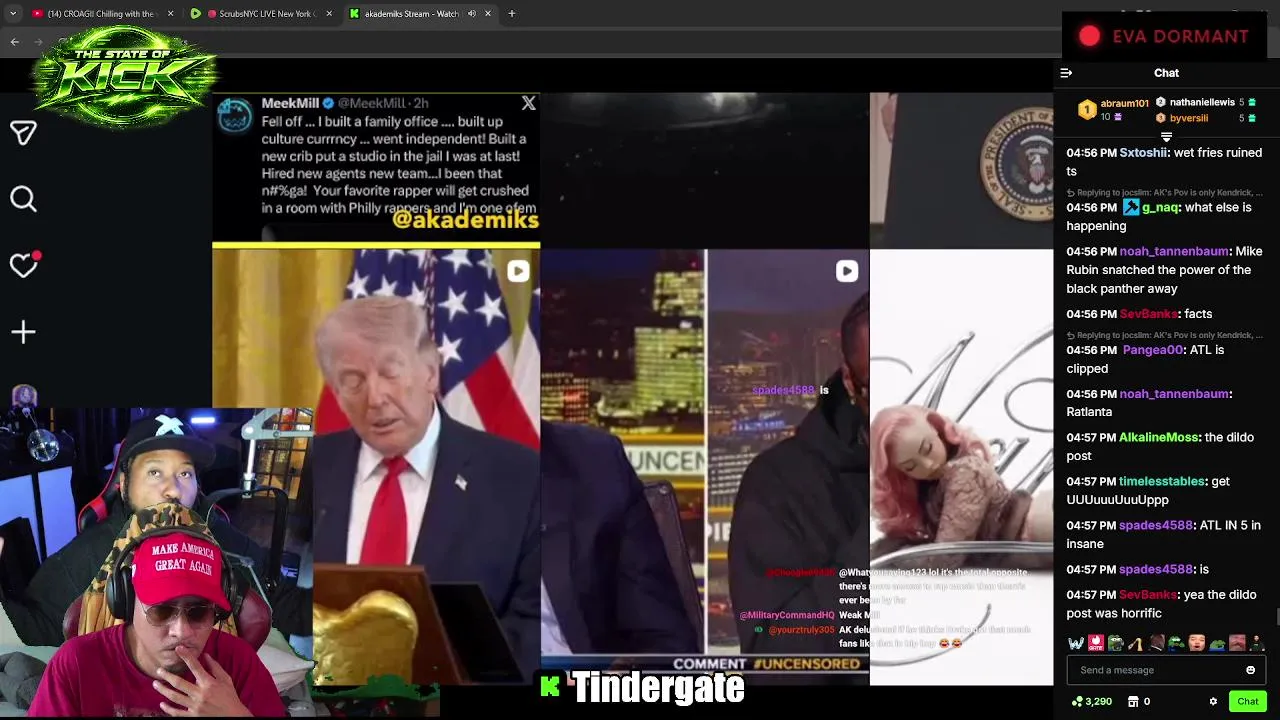
Task: Click username Sxtoshii in chat
Action: click(x=1143, y=153)
